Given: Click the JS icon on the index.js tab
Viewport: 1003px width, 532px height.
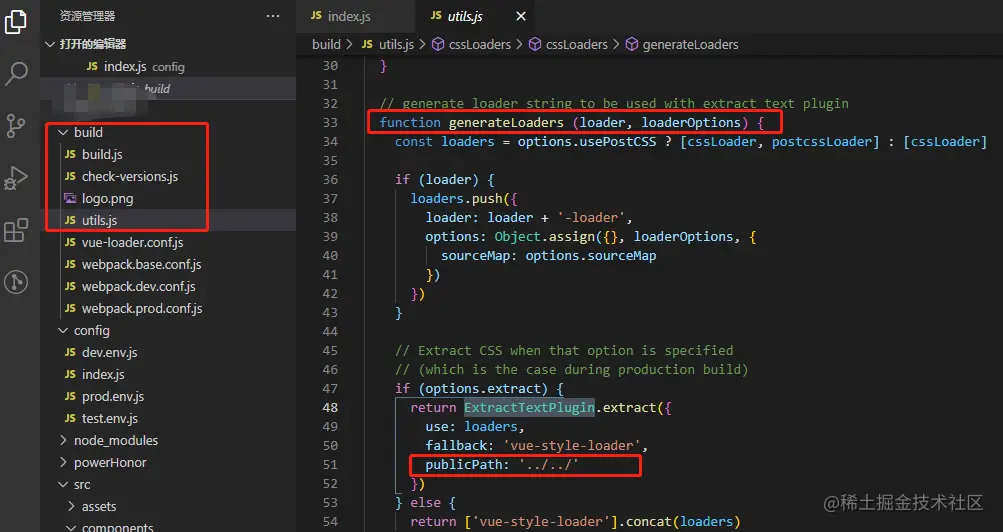Looking at the screenshot, I should 316,15.
